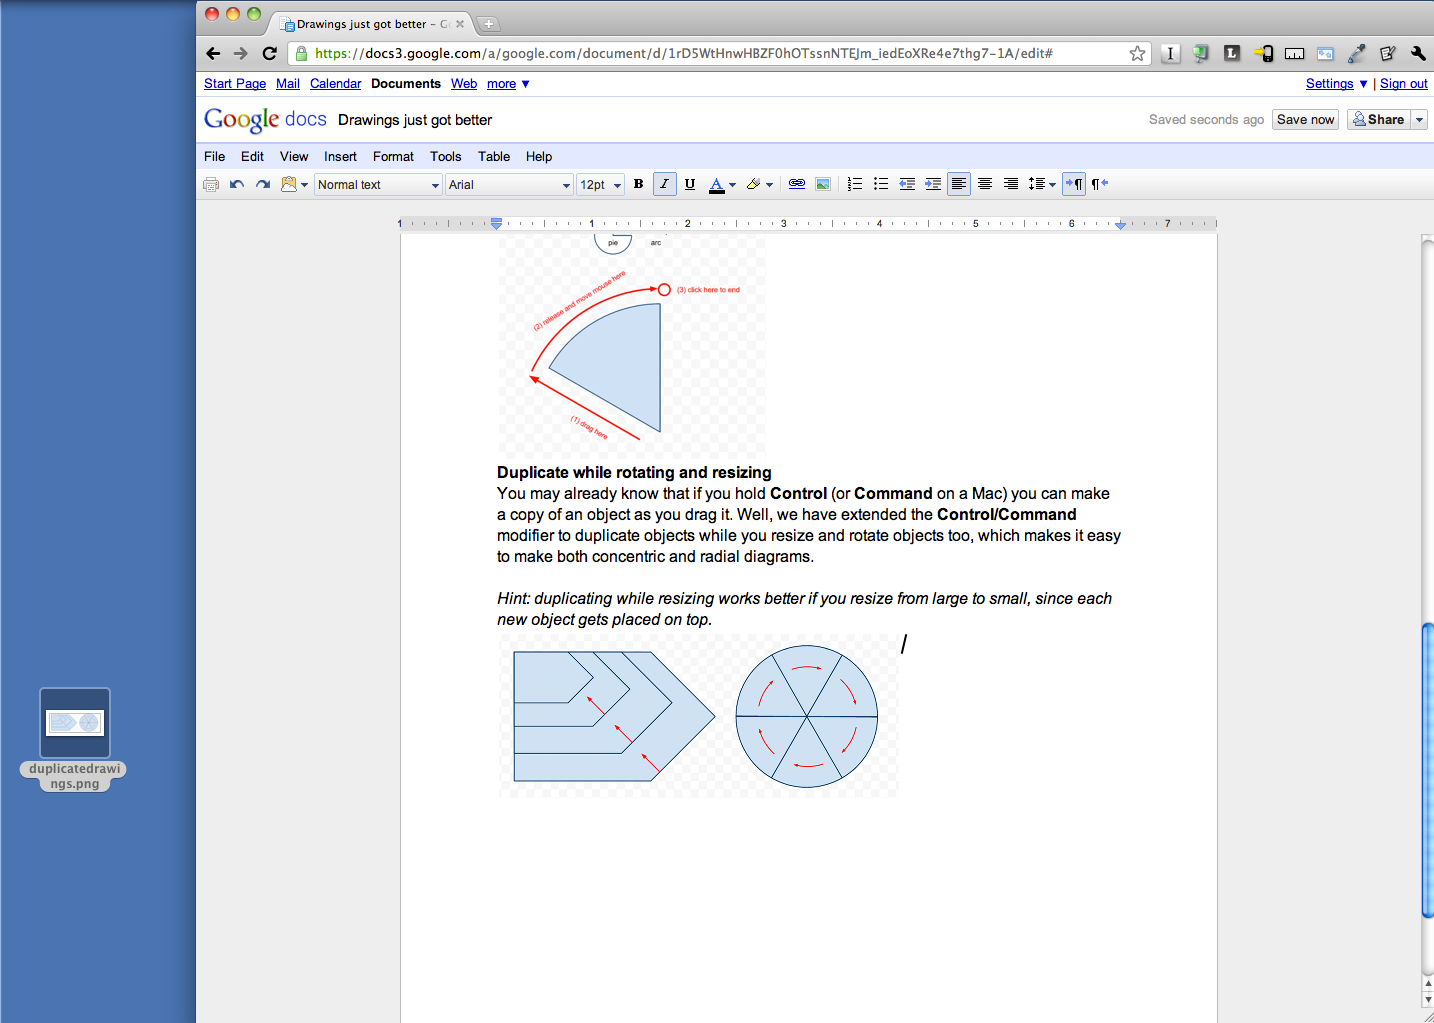Open the highlight color picker
Screen dimensions: 1434x1023
point(759,184)
